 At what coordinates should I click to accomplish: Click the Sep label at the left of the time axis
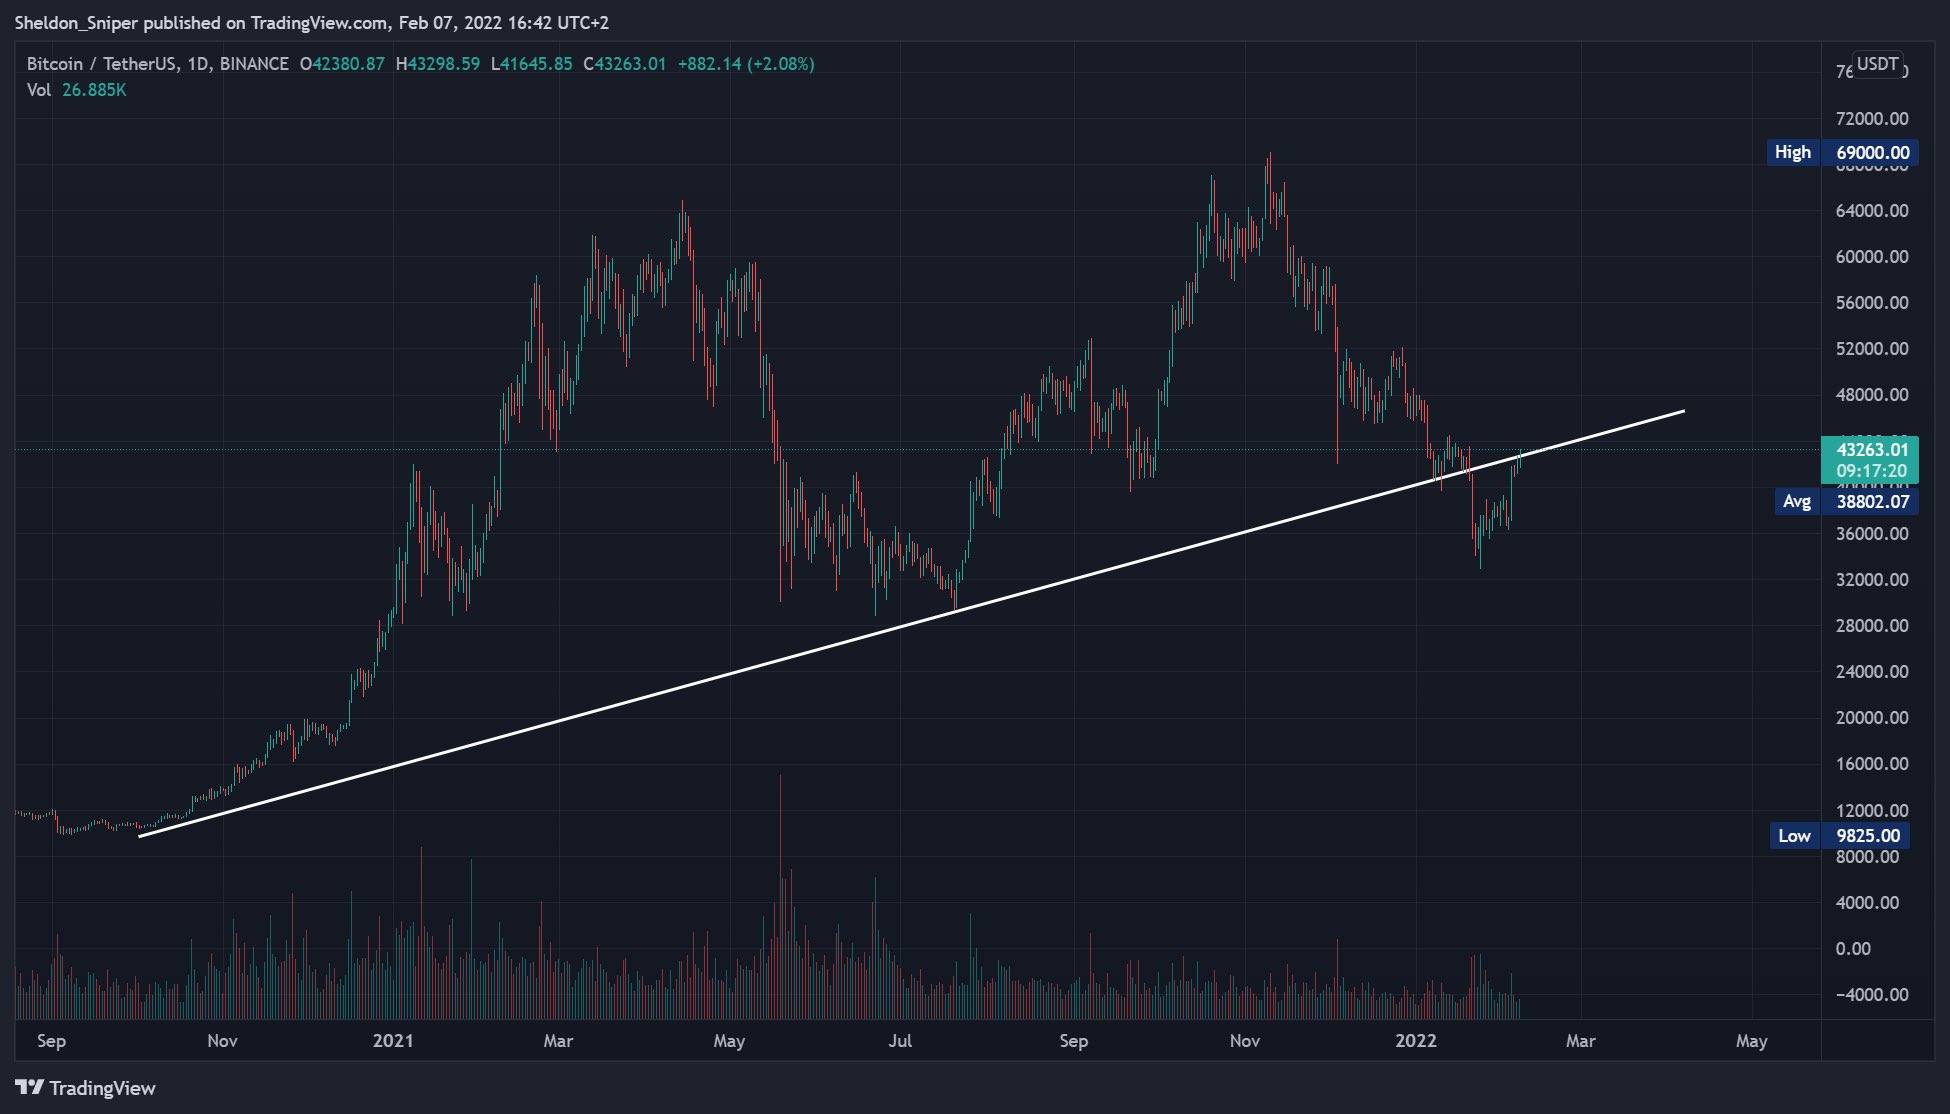[x=51, y=1041]
